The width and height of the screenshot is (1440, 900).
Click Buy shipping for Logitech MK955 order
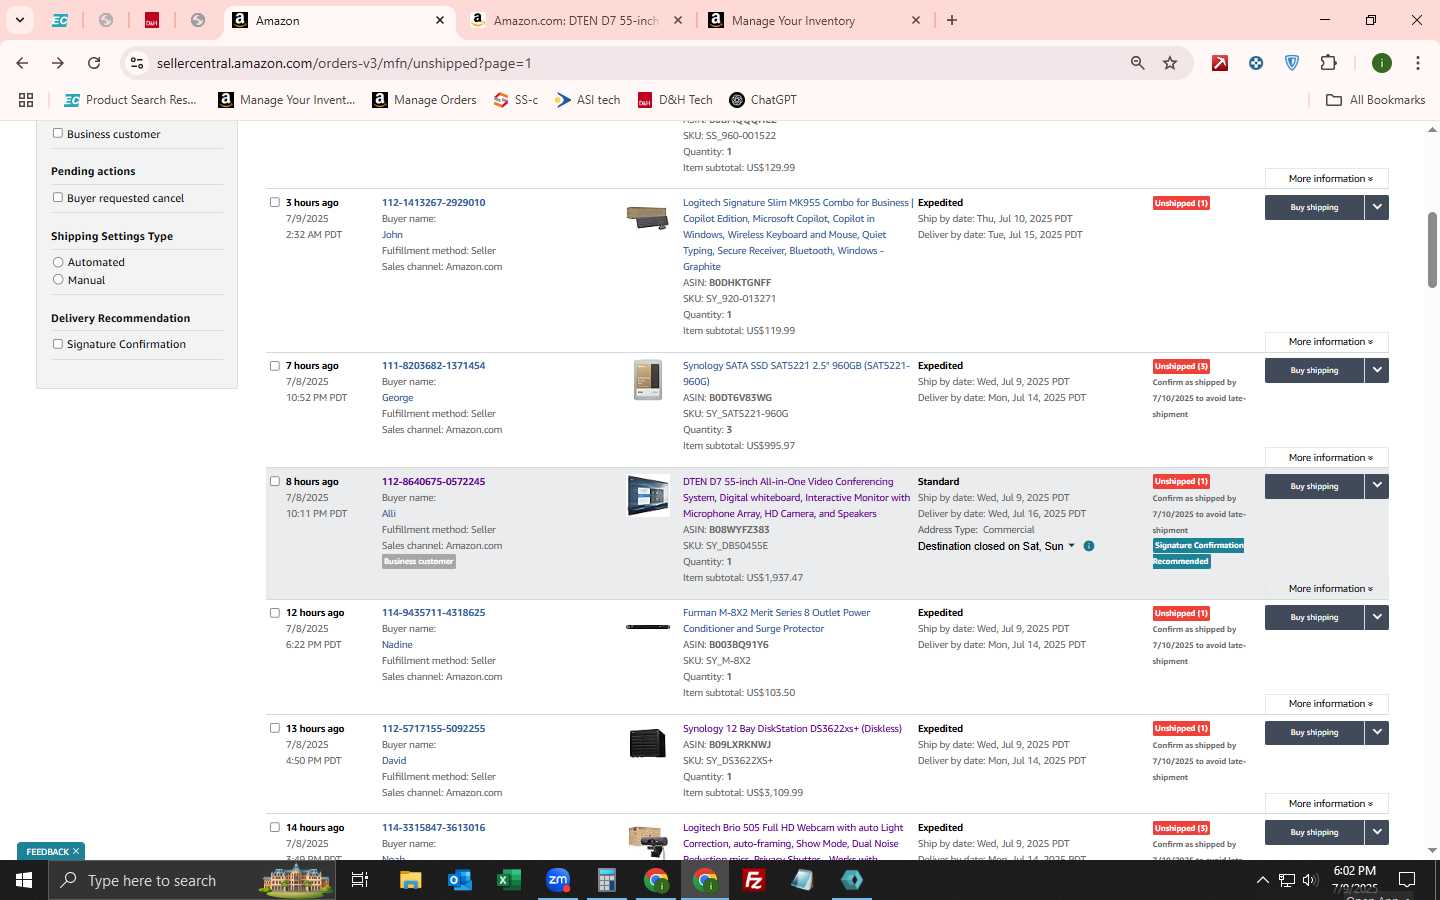point(1314,207)
